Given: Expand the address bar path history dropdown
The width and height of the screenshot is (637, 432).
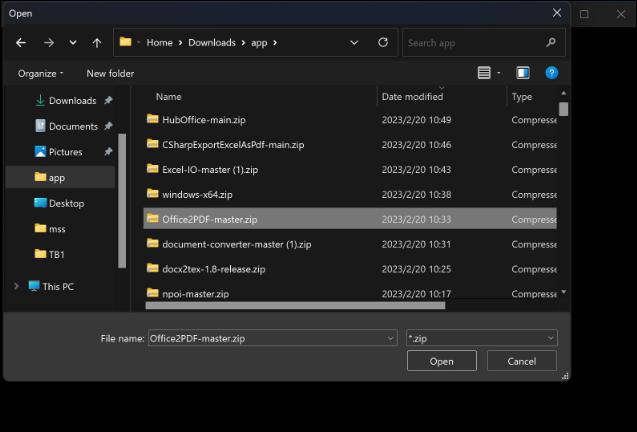Looking at the screenshot, I should point(354,43).
